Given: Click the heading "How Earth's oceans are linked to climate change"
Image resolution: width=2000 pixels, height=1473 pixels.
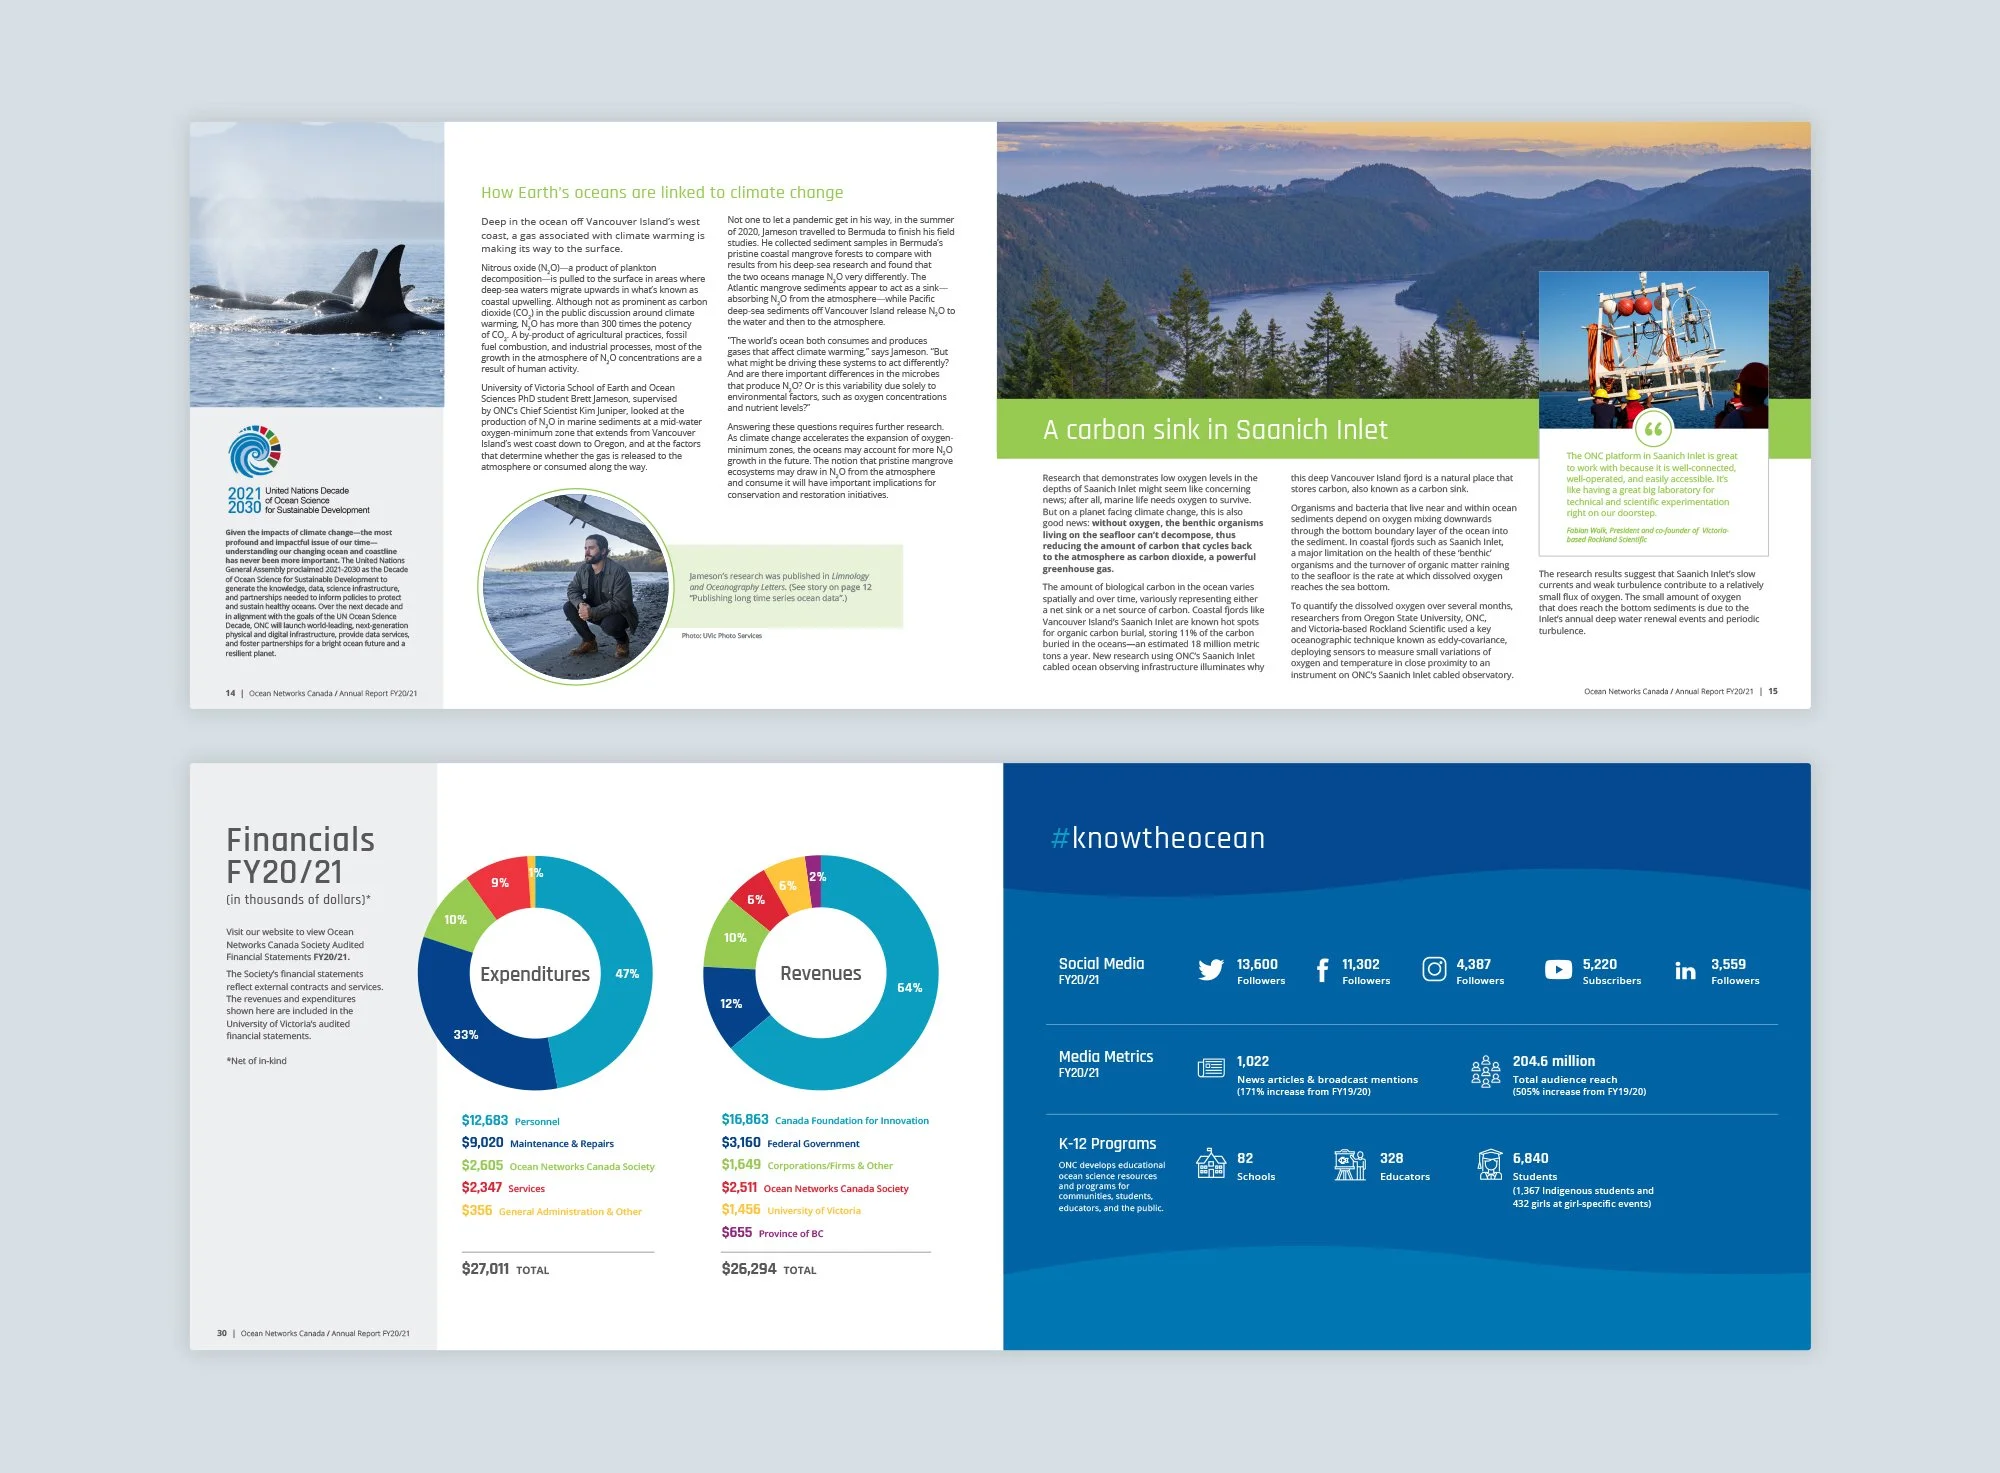Looking at the screenshot, I should point(662,192).
